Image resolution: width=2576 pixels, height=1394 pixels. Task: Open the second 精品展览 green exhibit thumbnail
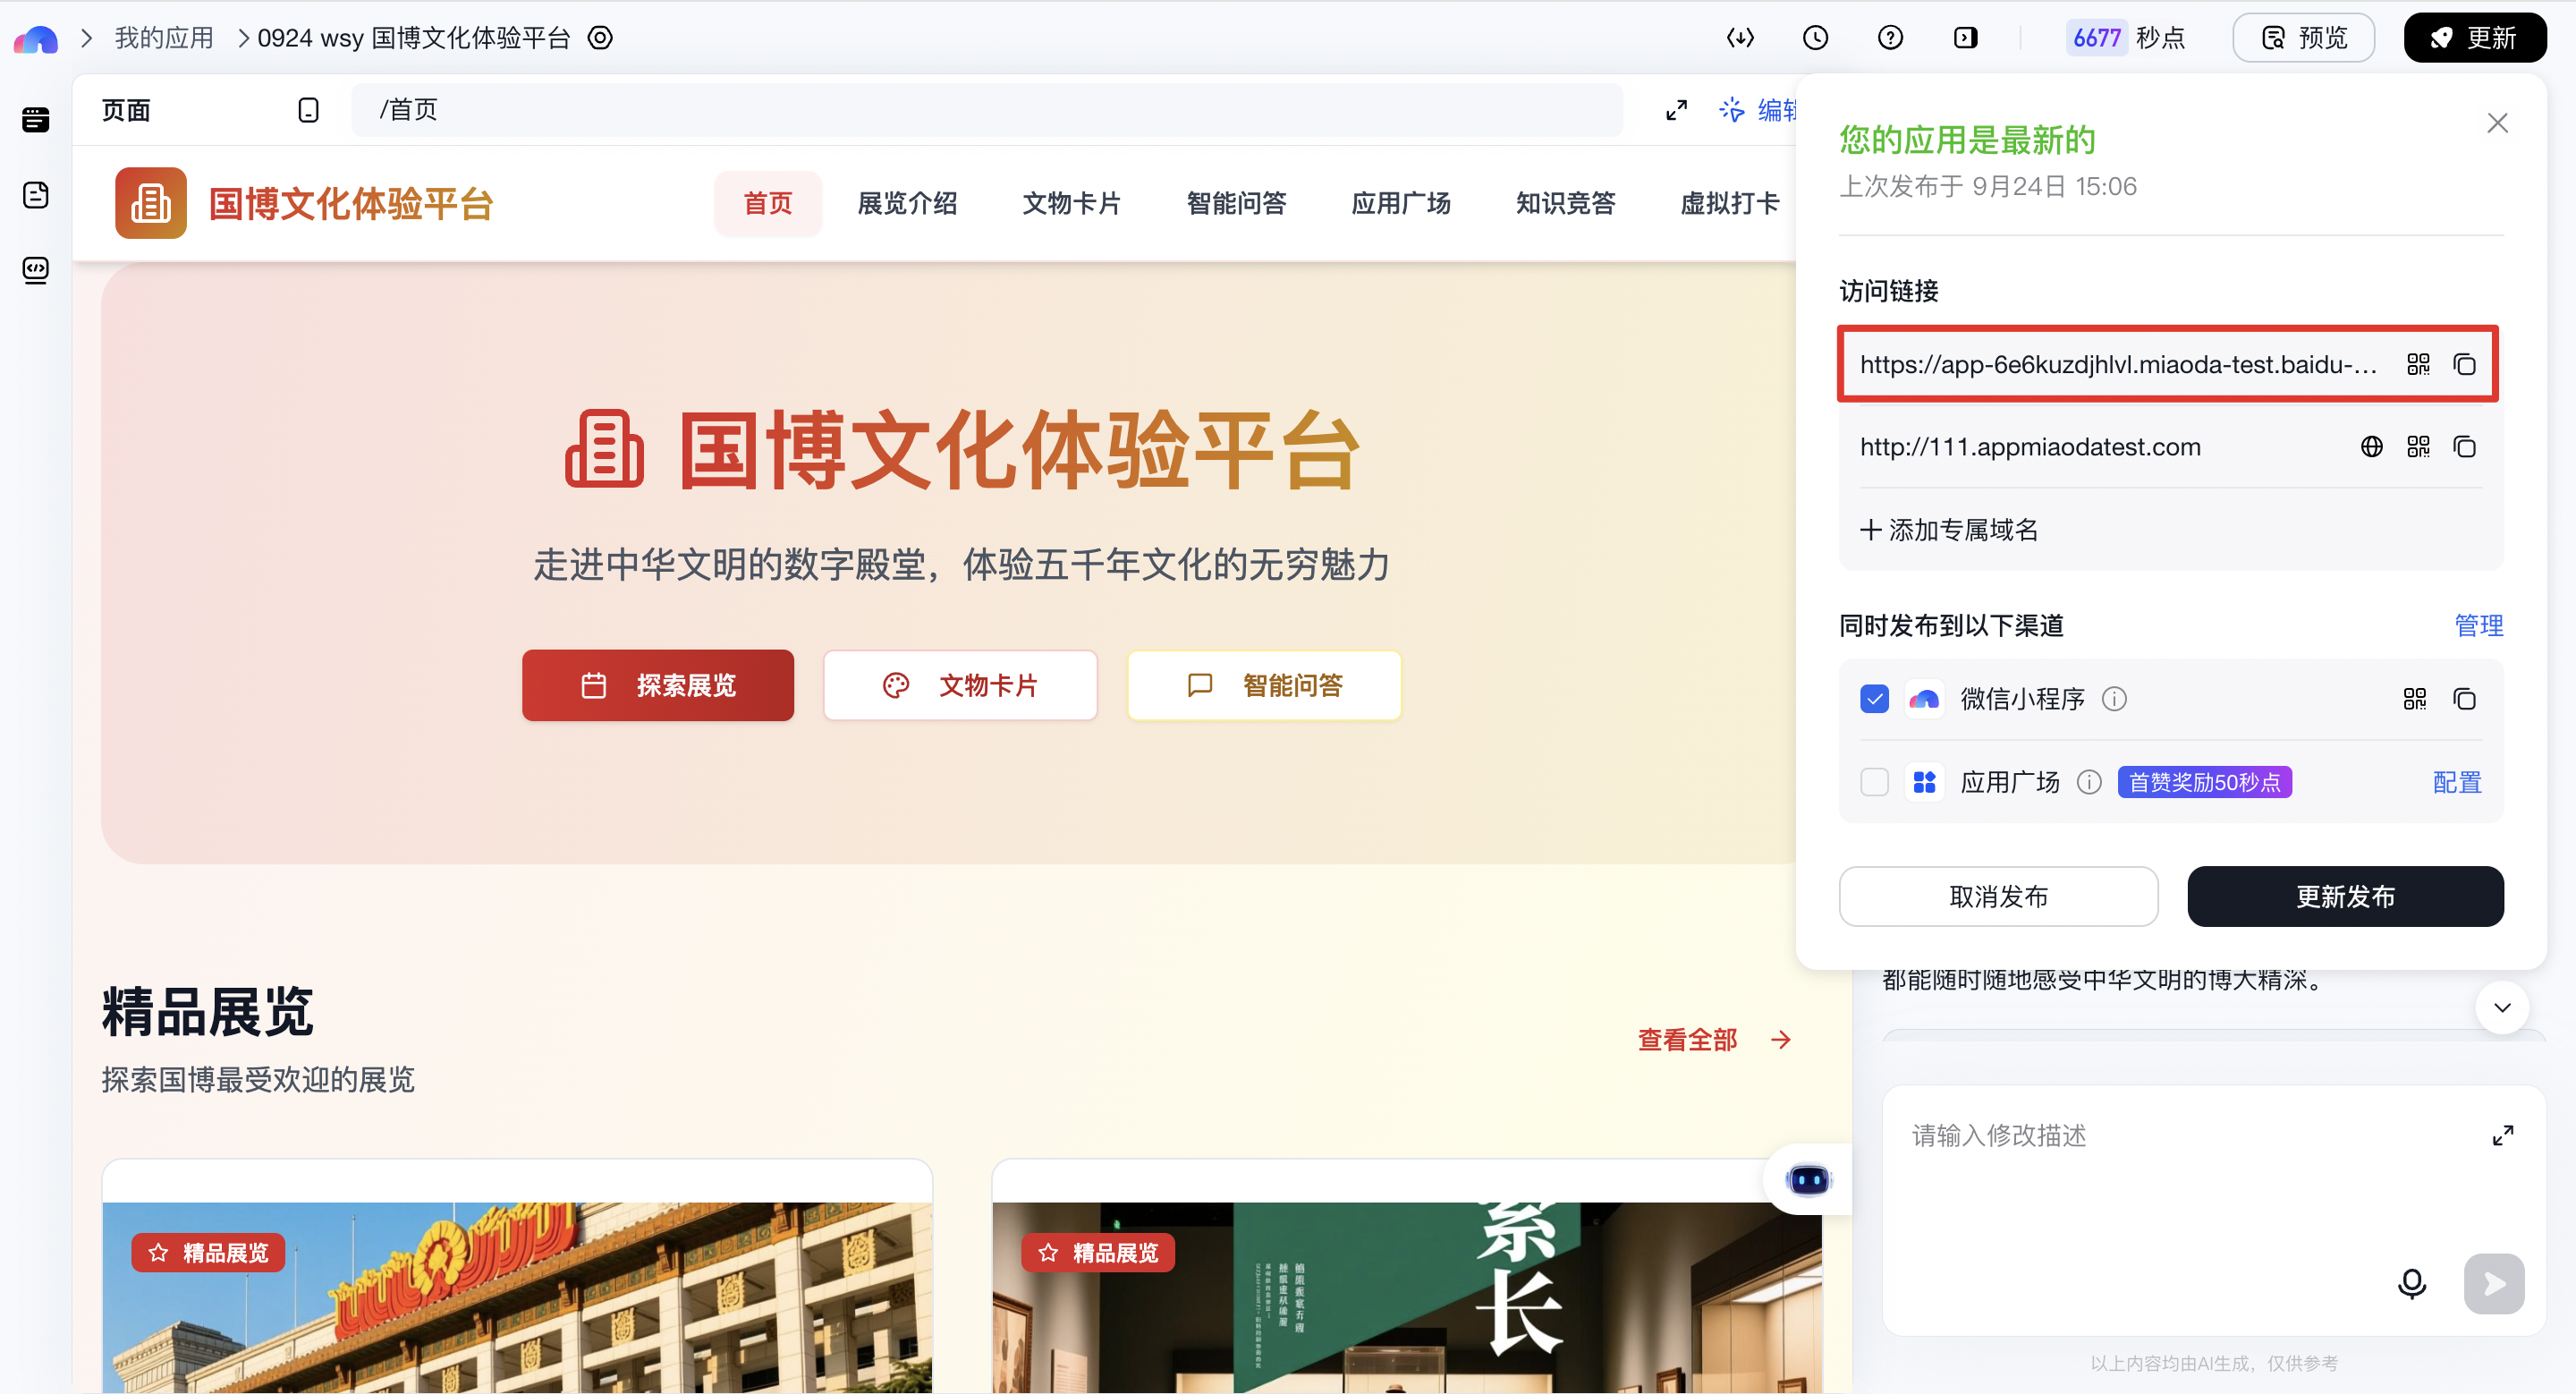click(1406, 1297)
